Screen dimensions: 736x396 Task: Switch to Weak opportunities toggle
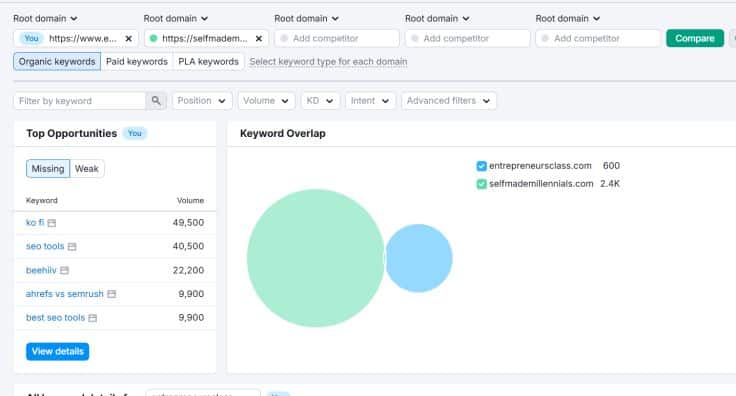click(x=87, y=169)
